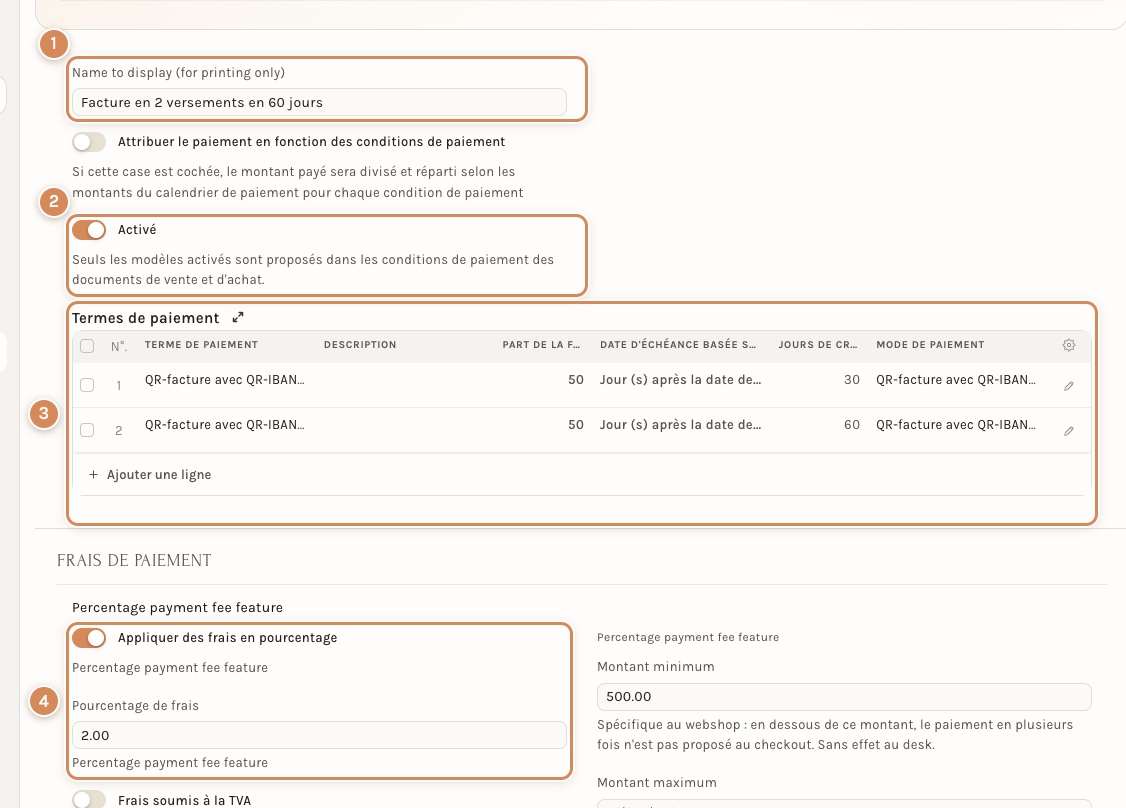Screen dimensions: 1126x808
Task: Check the row 2 payment term checkbox
Action: (x=87, y=430)
